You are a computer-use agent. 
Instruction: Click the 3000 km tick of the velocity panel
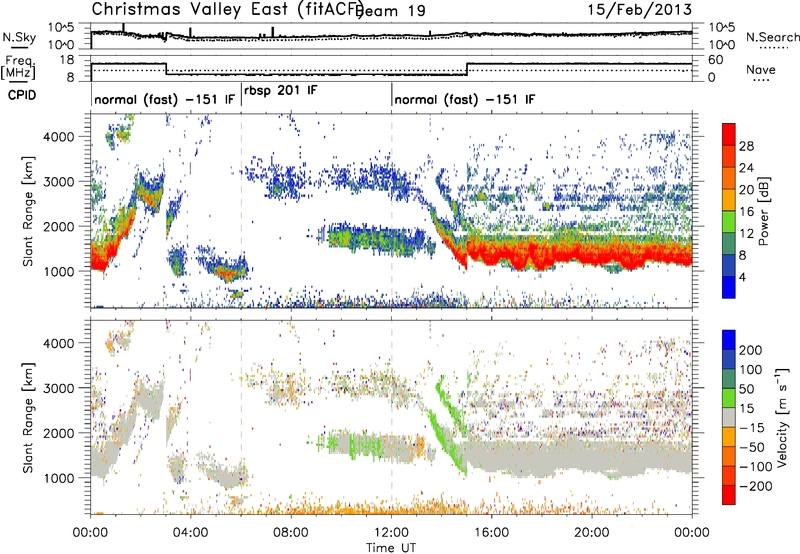click(x=59, y=388)
